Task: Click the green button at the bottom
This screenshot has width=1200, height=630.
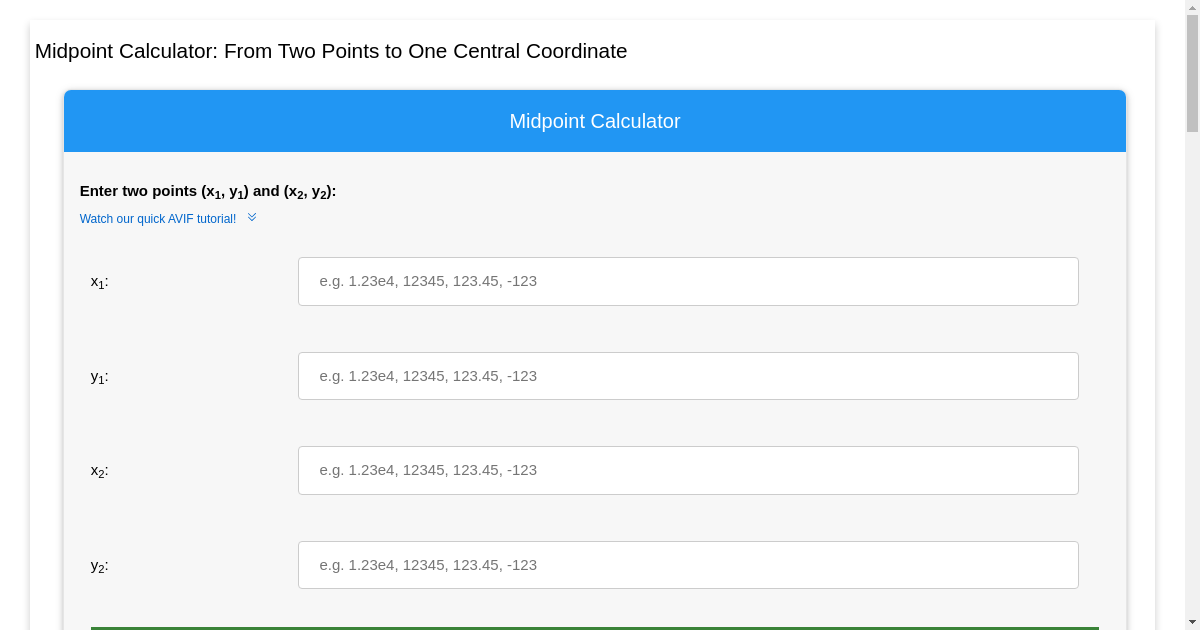Action: (x=594, y=627)
